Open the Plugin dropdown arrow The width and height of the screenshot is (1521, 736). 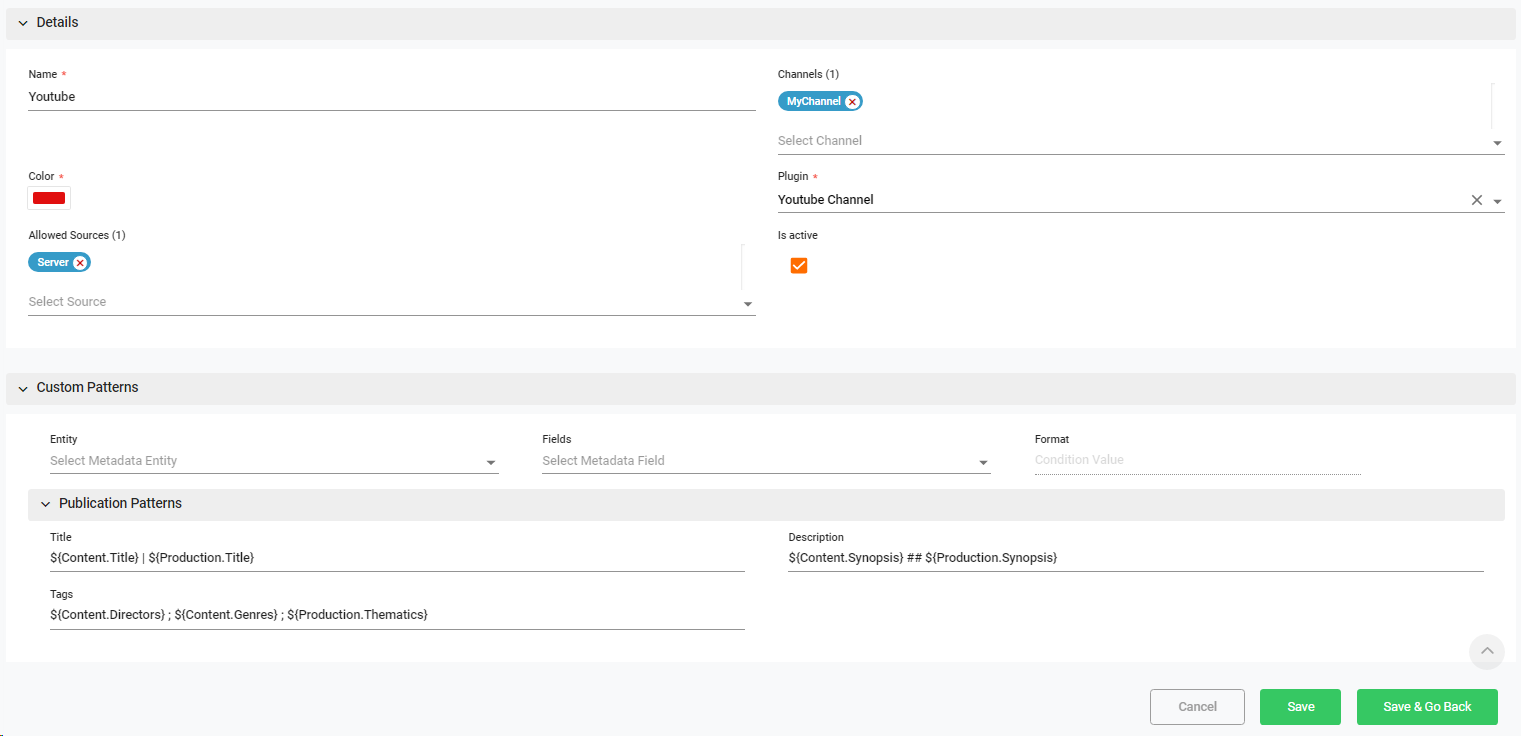click(1497, 201)
